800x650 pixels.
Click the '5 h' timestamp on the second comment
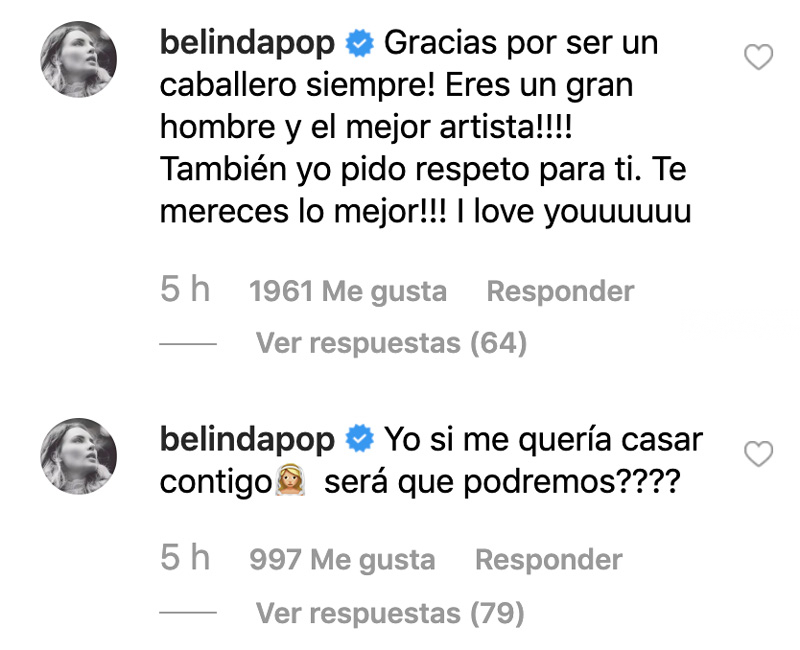coord(185,559)
